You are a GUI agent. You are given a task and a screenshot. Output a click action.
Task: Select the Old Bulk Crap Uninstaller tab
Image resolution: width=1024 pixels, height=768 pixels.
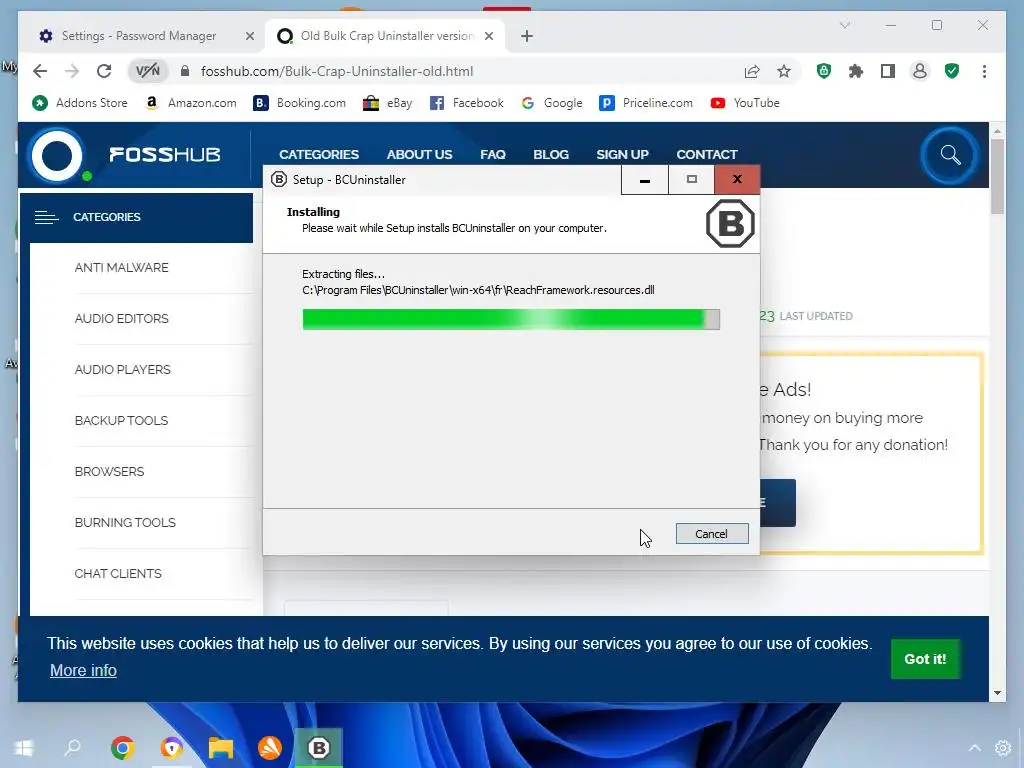[385, 36]
